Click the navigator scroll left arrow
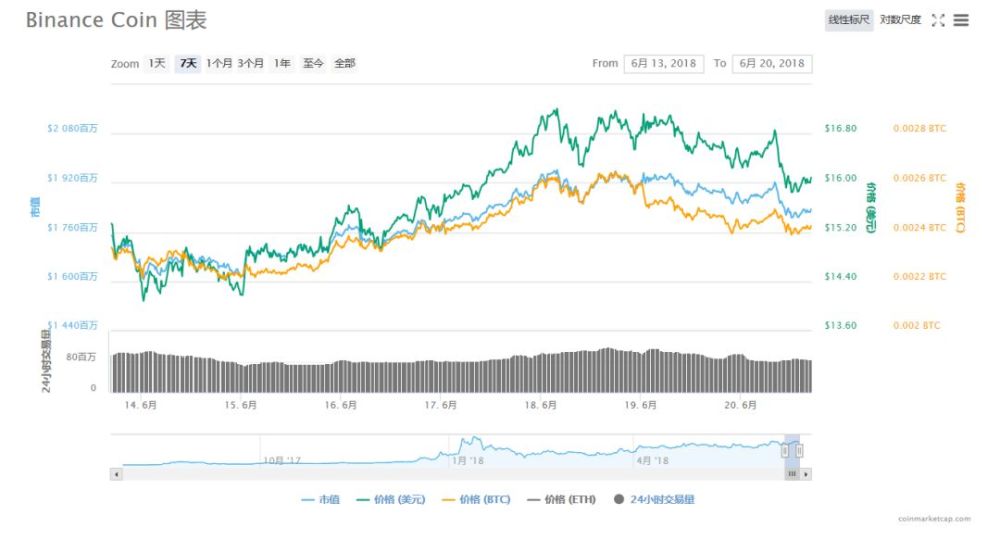1000x540 pixels. pyautogui.click(x=116, y=473)
